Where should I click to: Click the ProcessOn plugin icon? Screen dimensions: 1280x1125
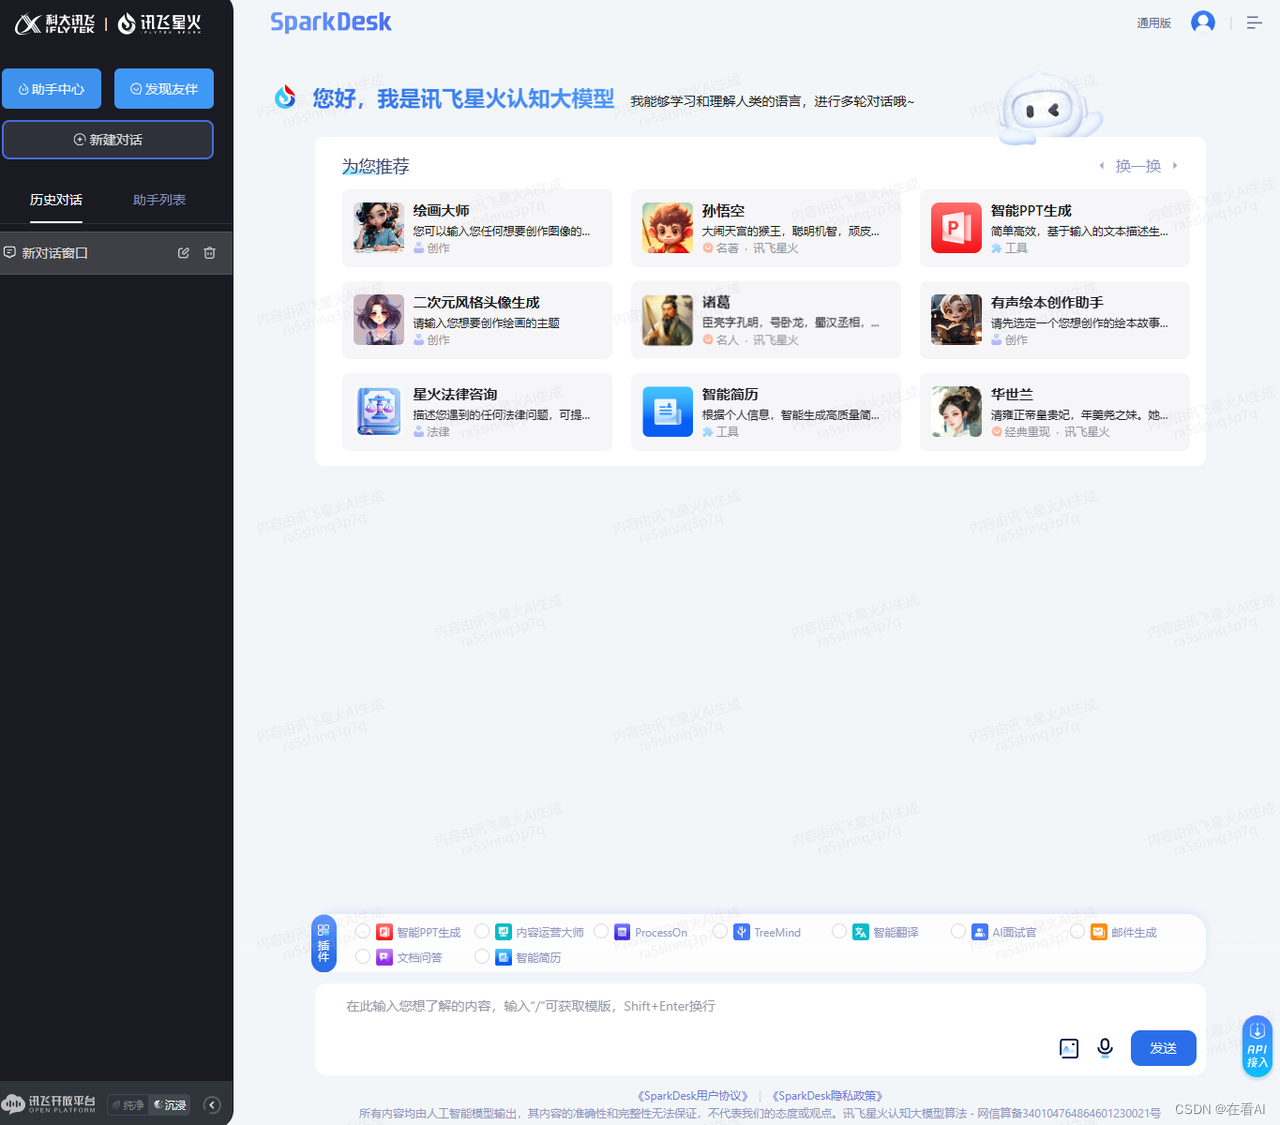point(622,932)
